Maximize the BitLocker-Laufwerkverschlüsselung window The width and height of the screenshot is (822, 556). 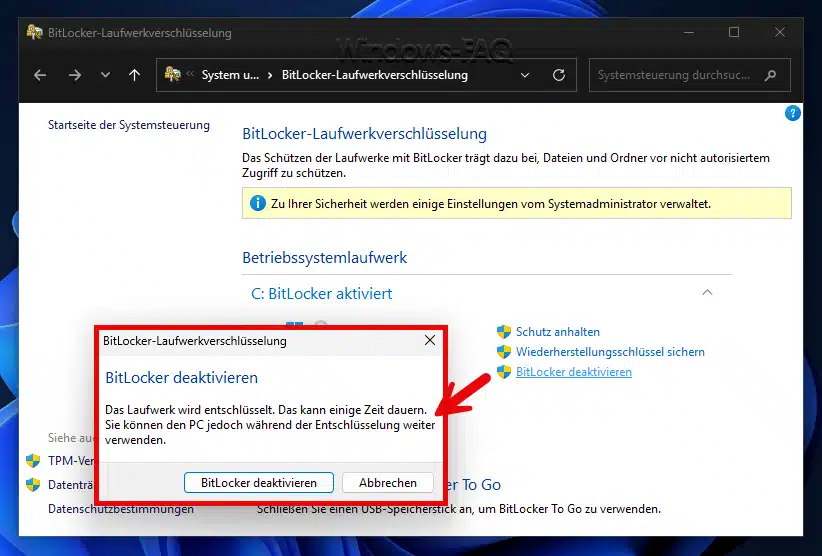(x=734, y=32)
